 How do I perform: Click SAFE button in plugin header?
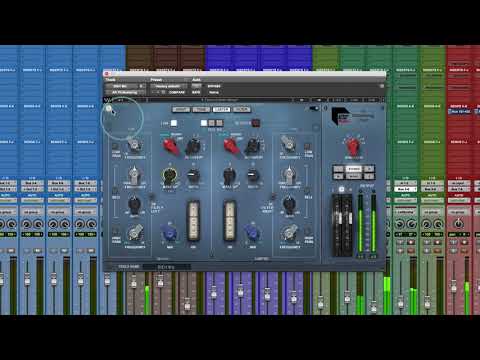point(196,92)
